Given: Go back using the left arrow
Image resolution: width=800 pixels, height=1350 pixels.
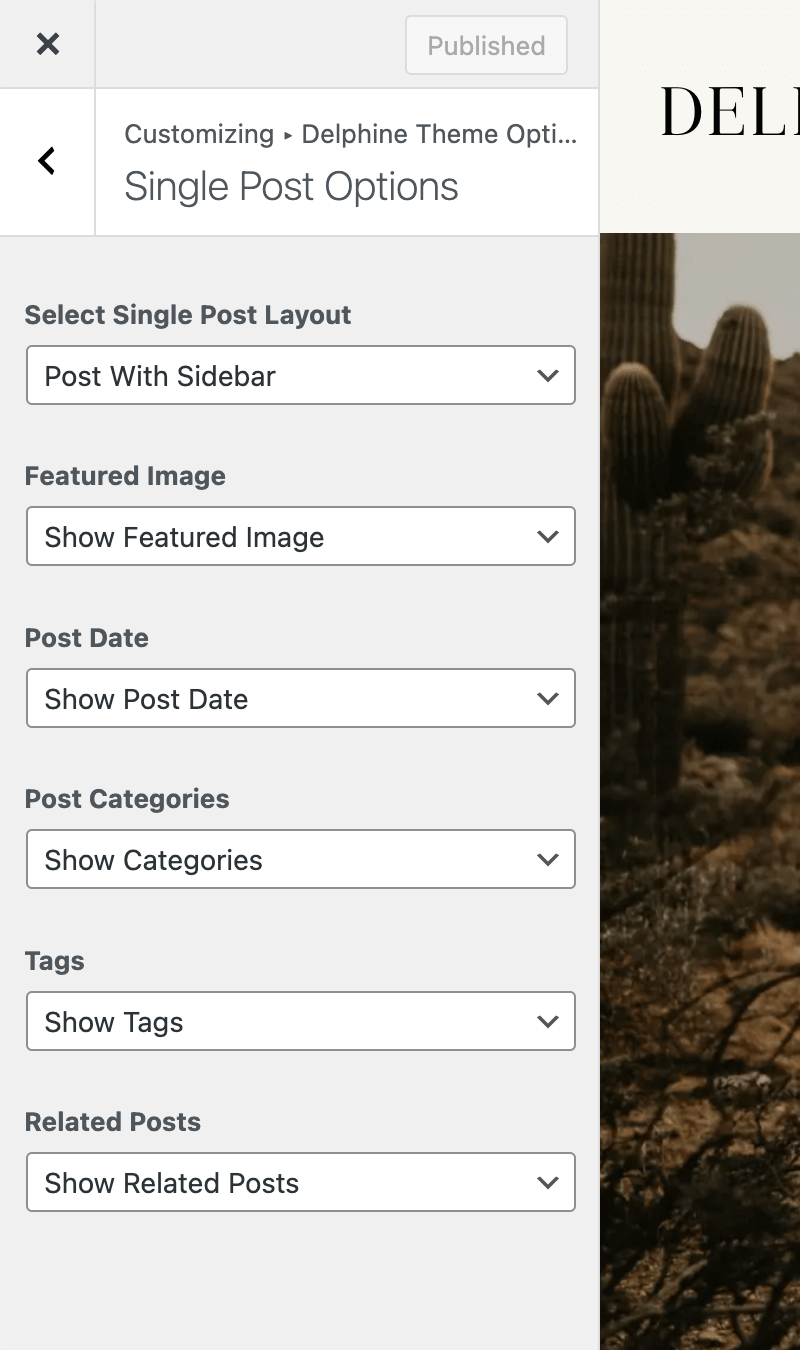Looking at the screenshot, I should [x=47, y=161].
